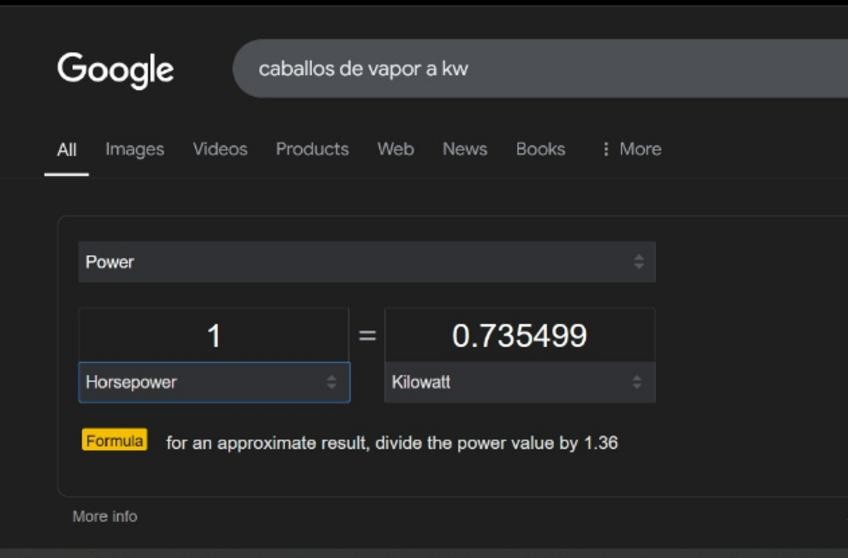Switch to the Images tab
The width and height of the screenshot is (848, 558).
[x=134, y=150]
